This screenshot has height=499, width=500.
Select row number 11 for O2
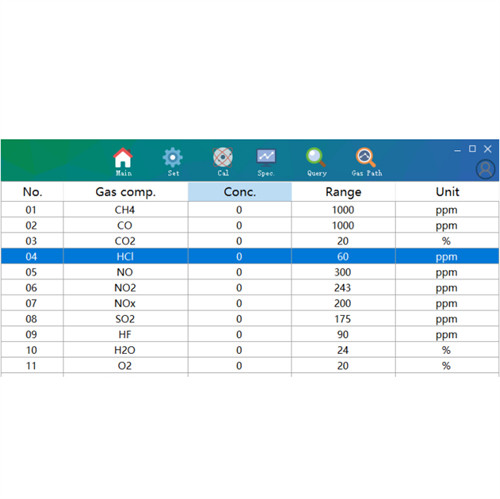click(250, 366)
